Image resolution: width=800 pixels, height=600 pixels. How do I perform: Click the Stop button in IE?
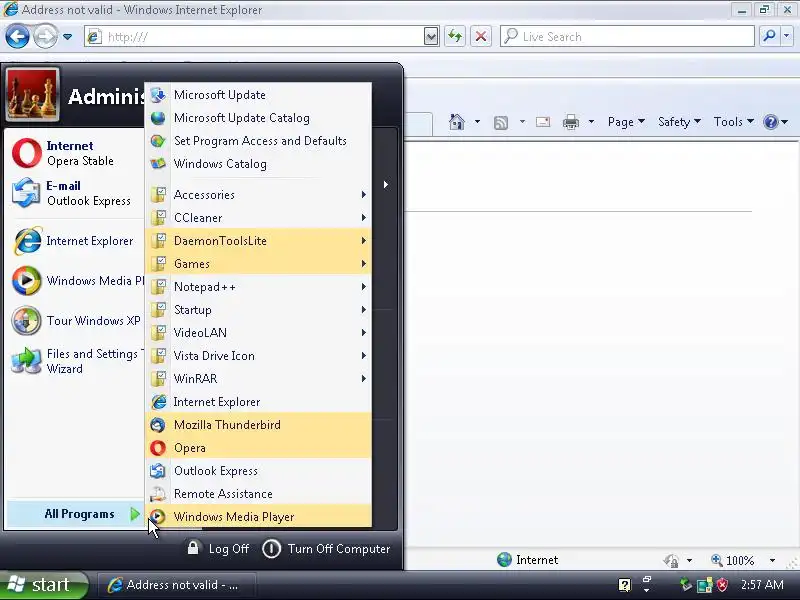[481, 37]
